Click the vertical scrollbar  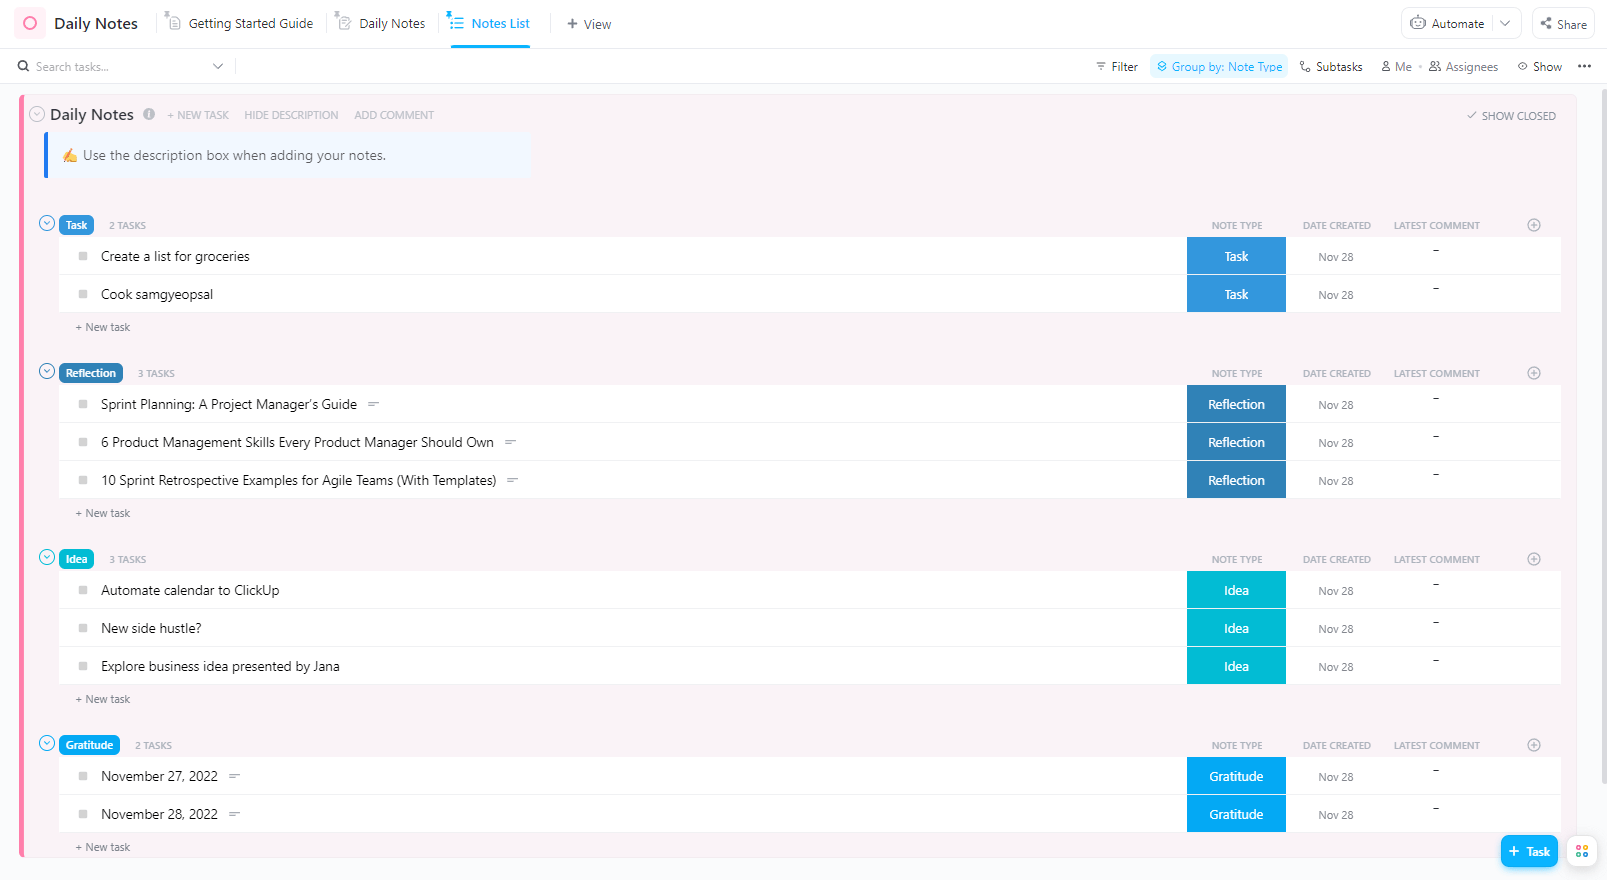click(x=1603, y=435)
